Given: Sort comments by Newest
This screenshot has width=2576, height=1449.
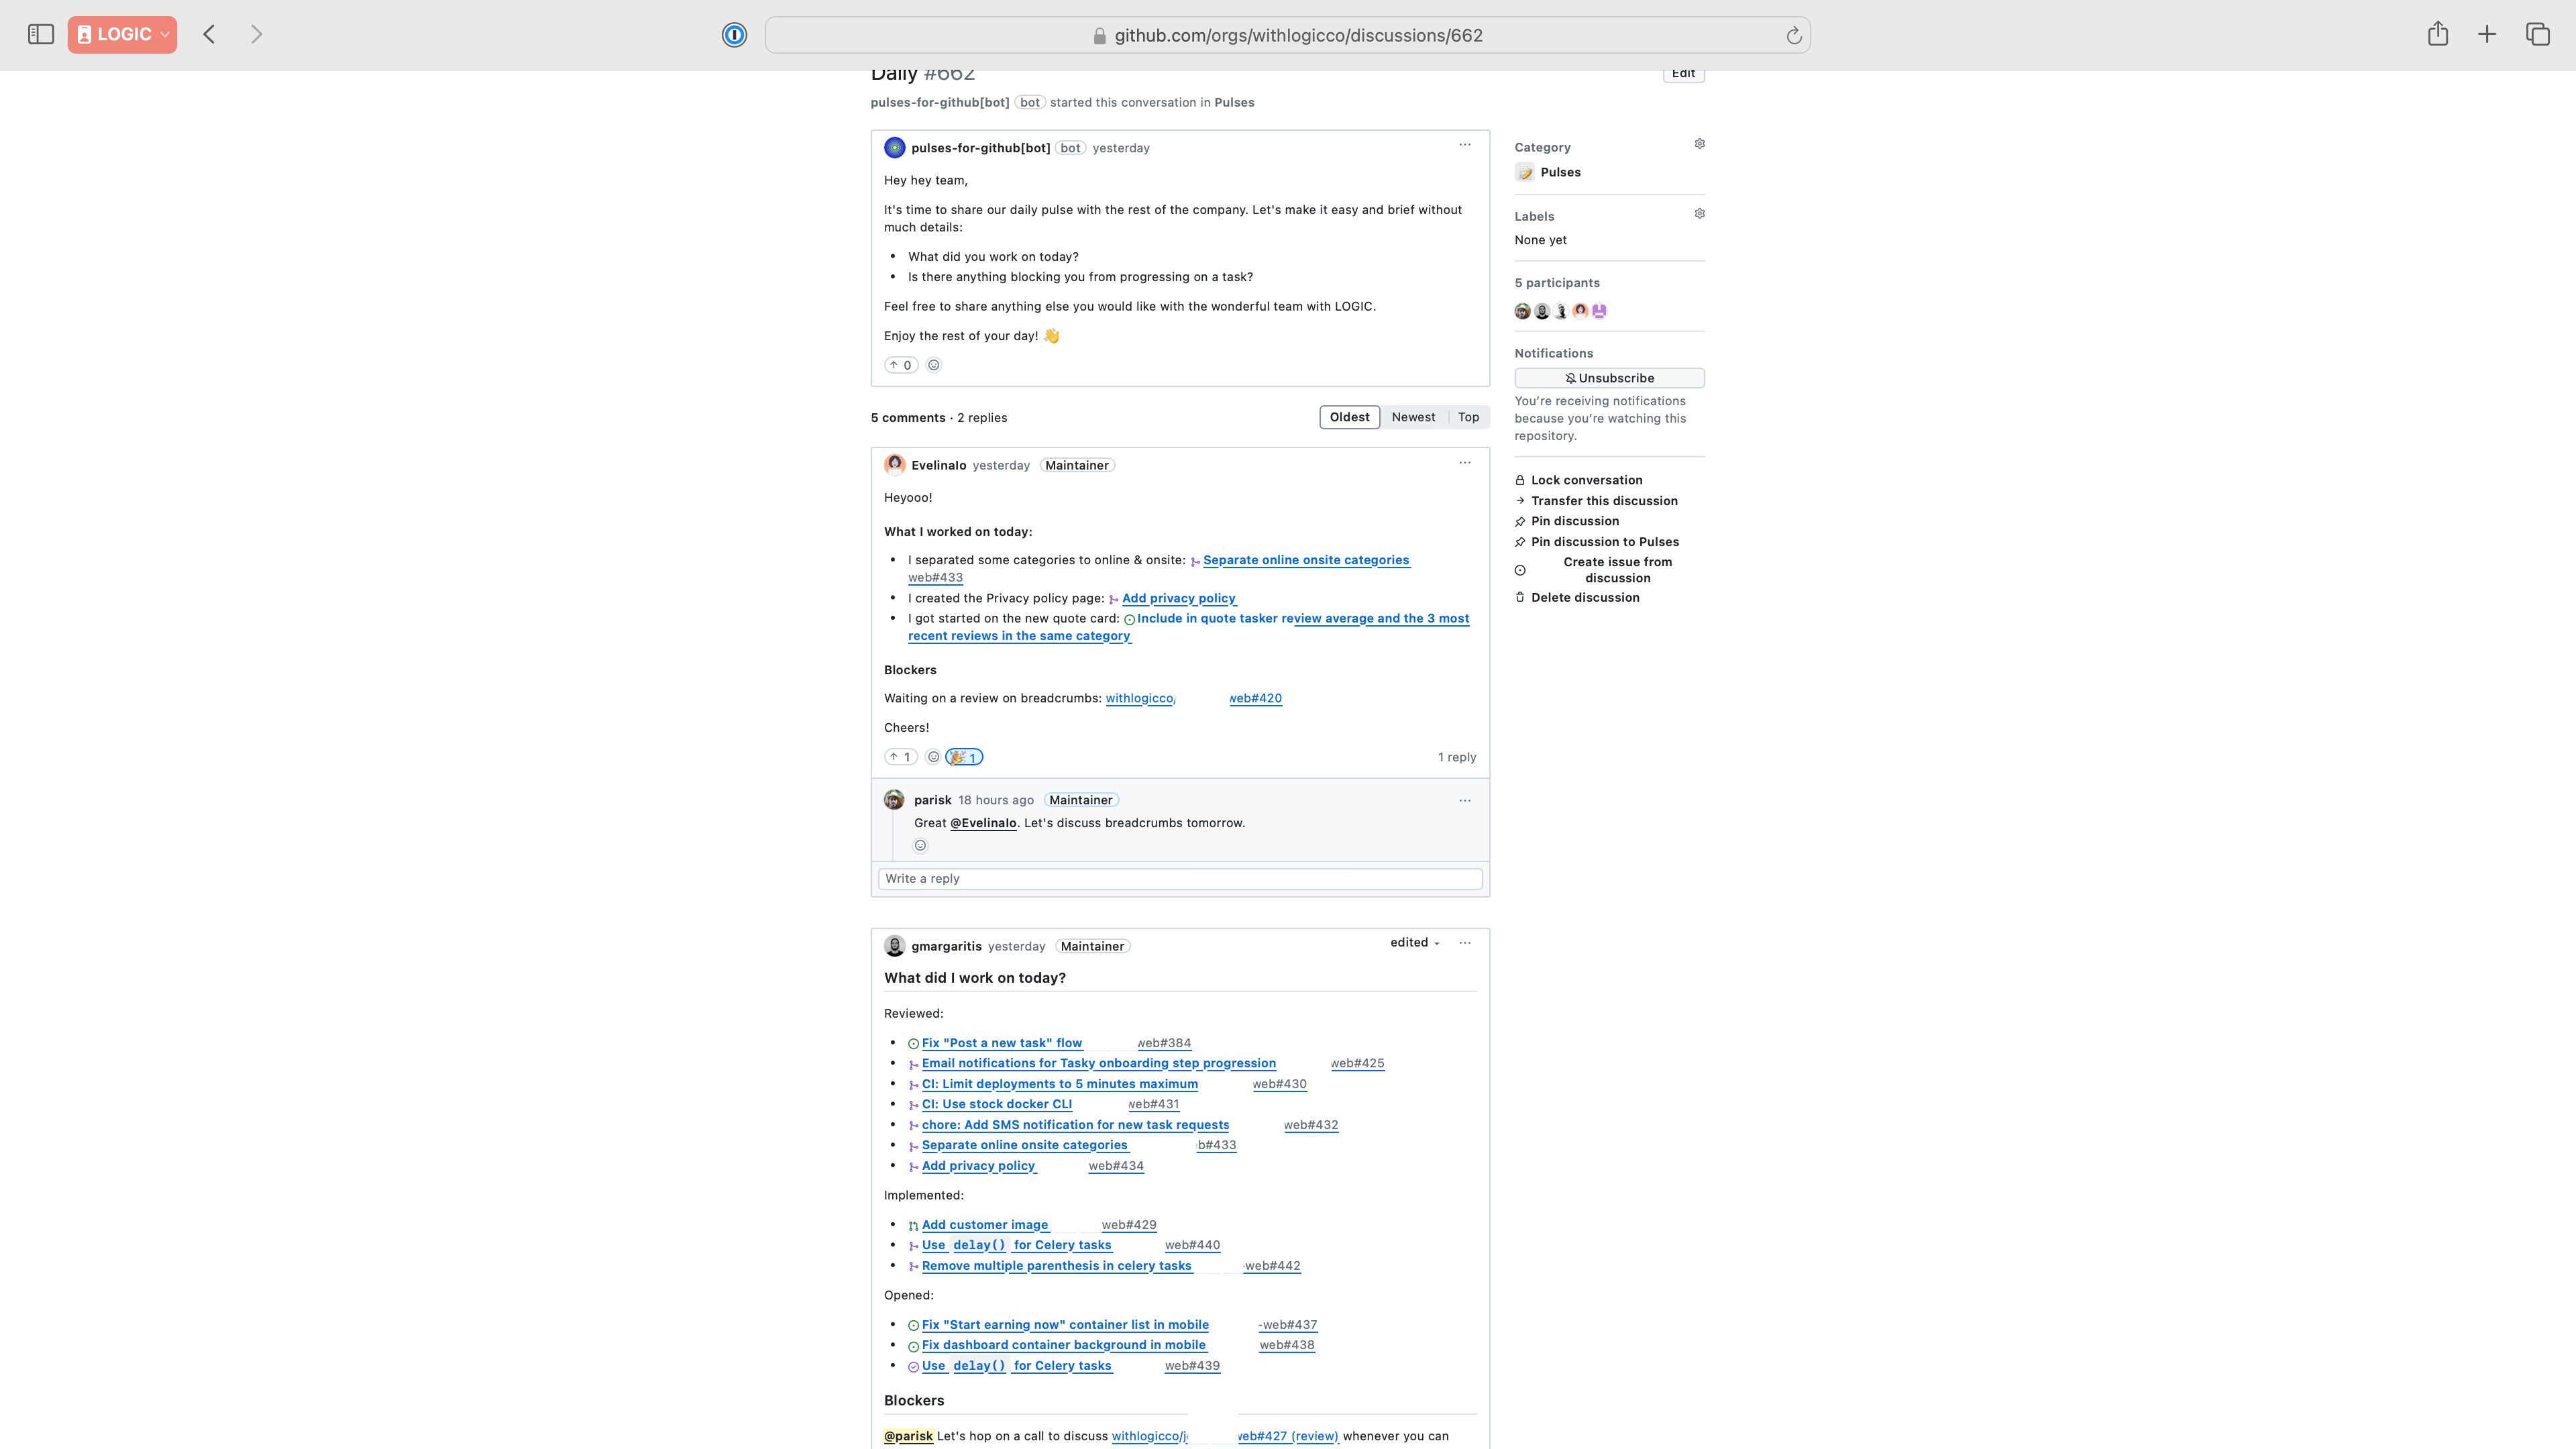Looking at the screenshot, I should (1412, 417).
